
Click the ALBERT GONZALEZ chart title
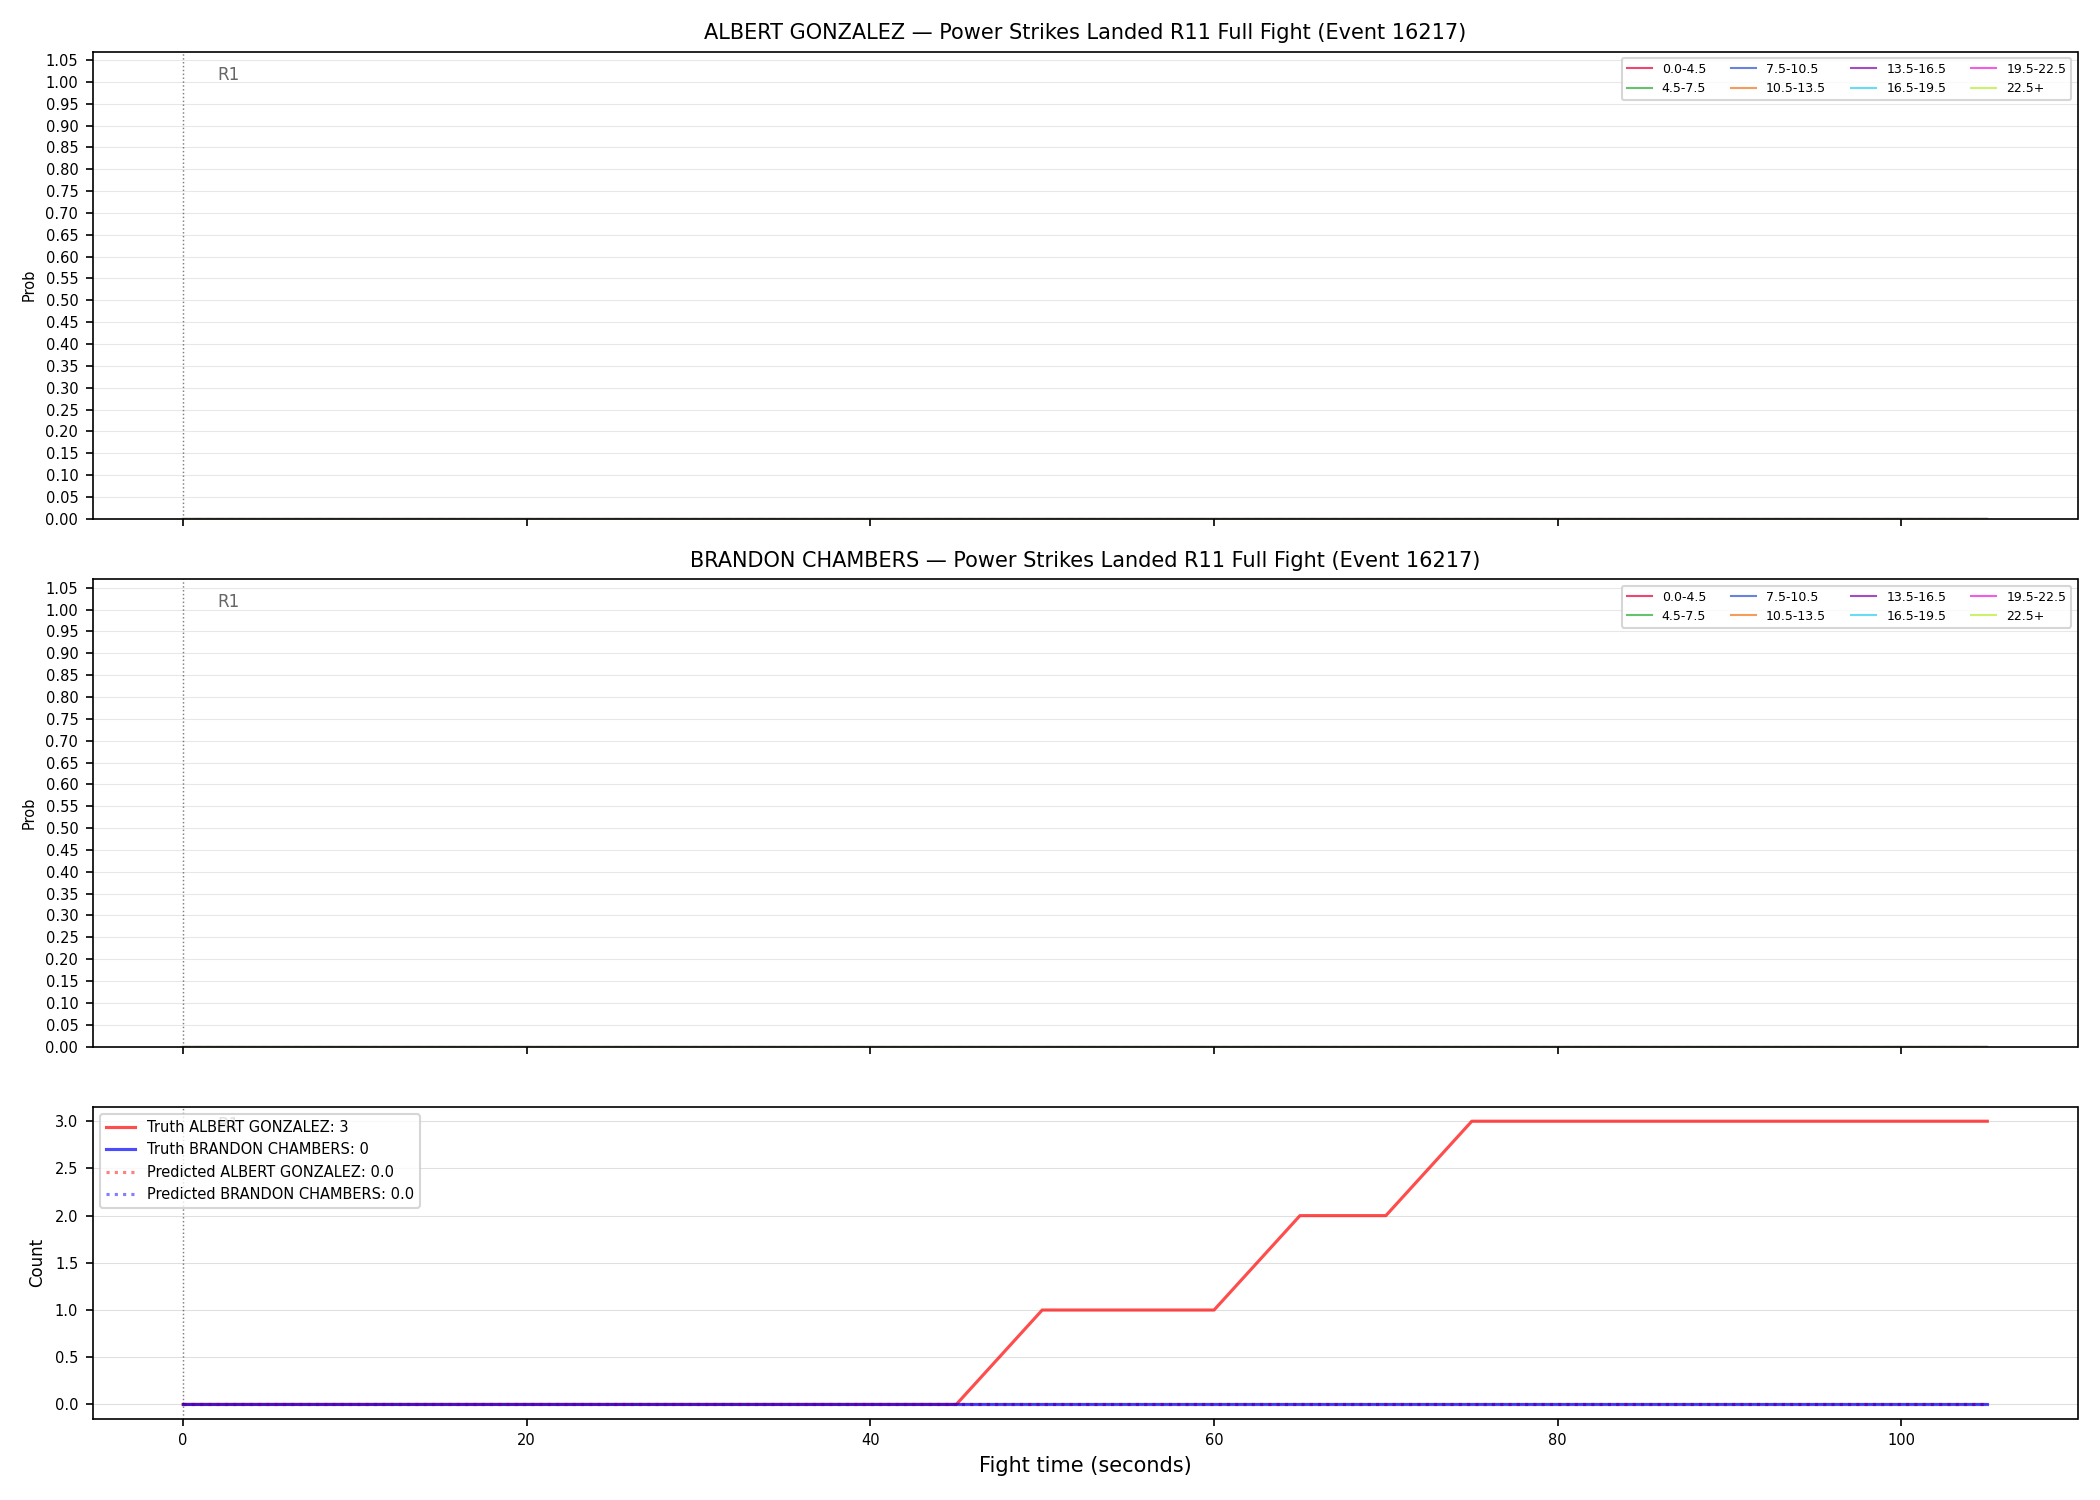coord(1084,32)
